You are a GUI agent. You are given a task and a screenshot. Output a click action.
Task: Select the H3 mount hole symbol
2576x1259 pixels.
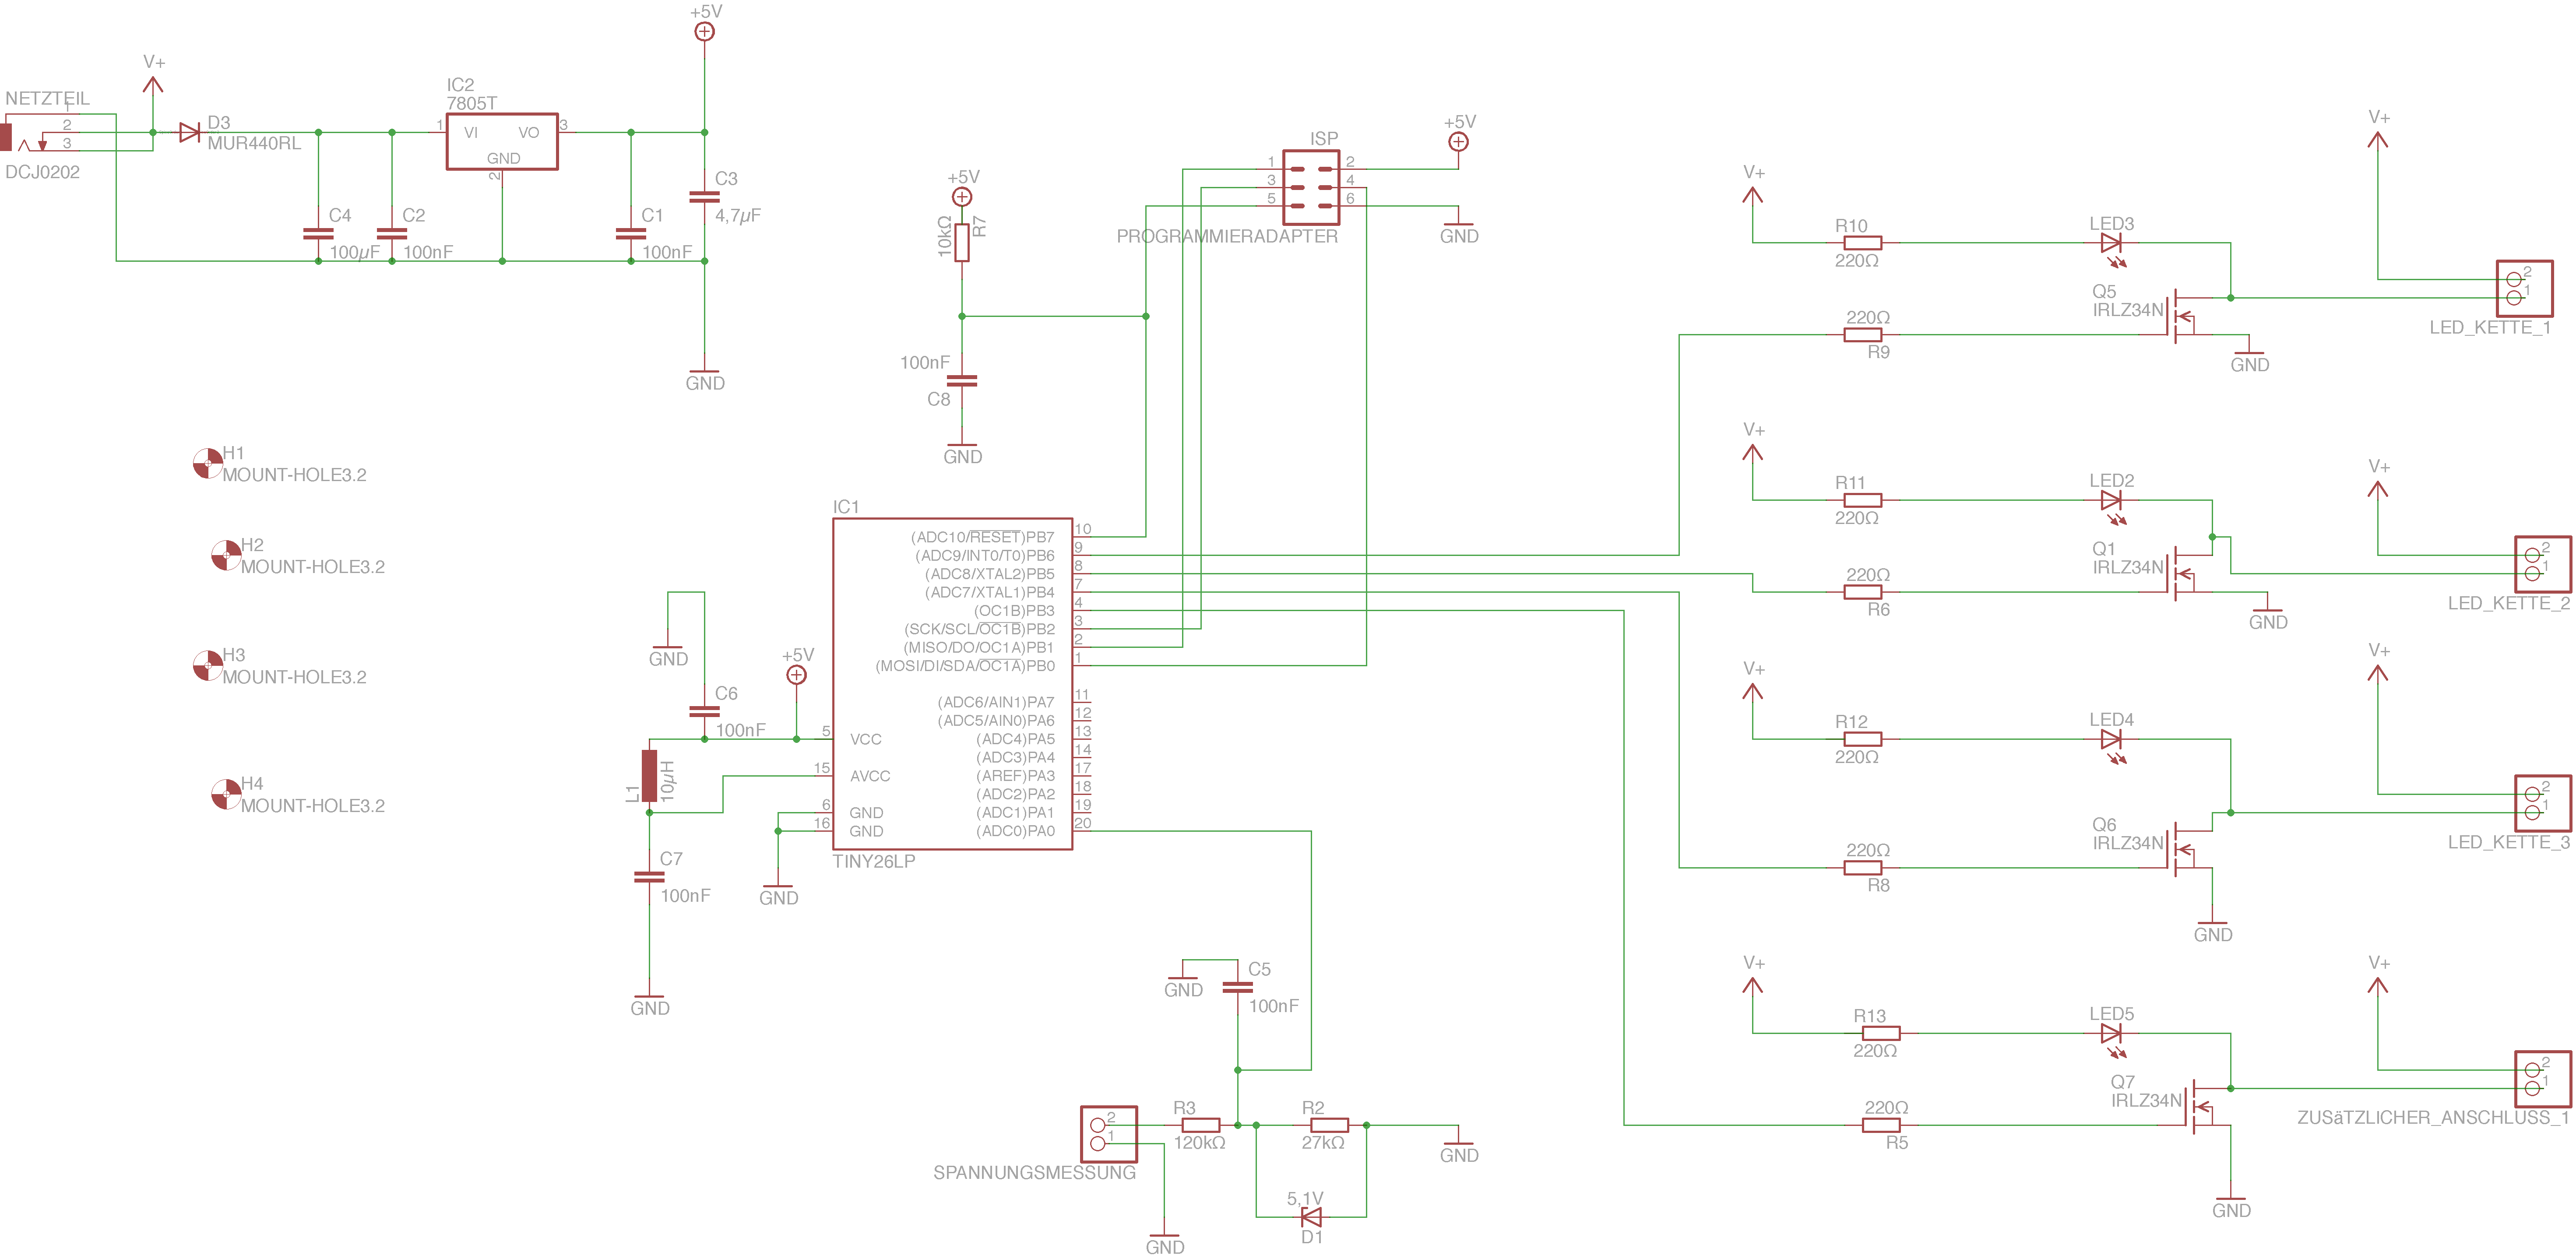point(207,665)
